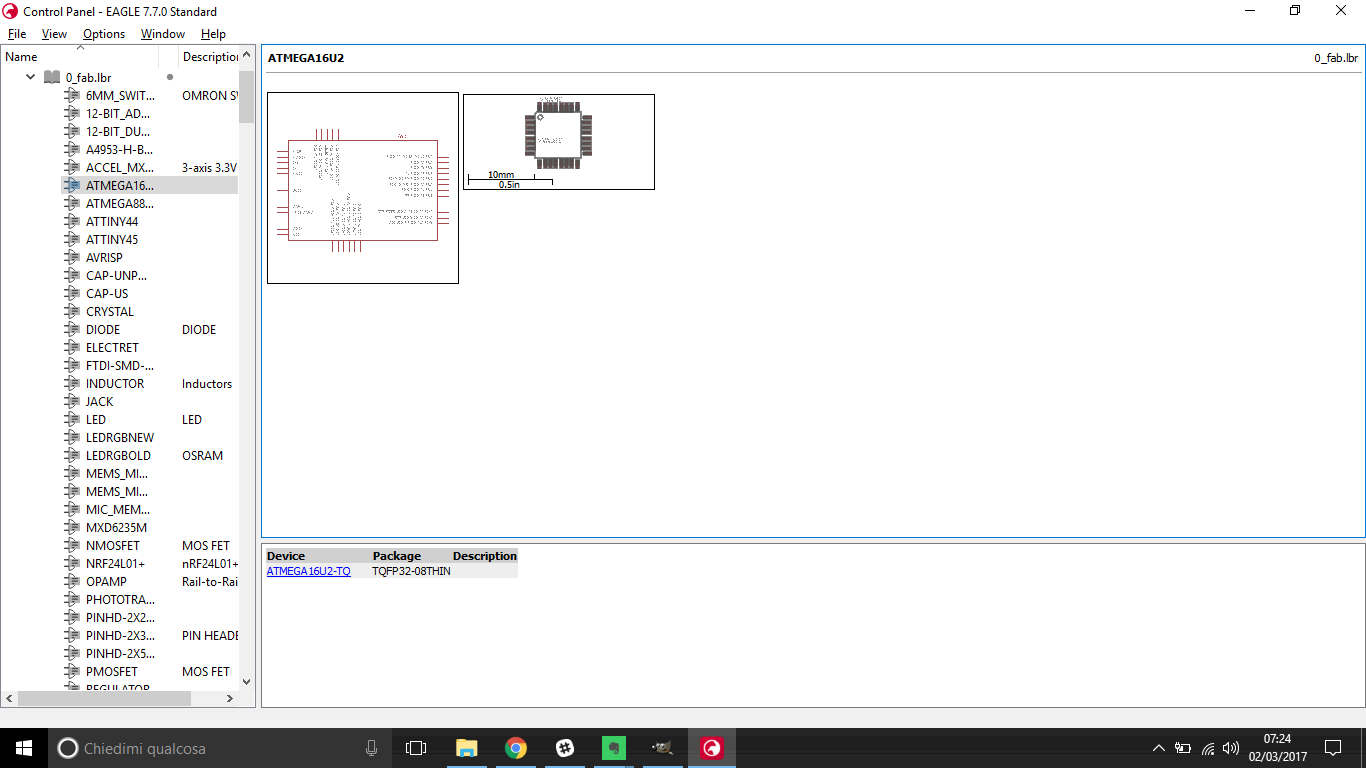Launch Chrome from the taskbar

click(516, 748)
